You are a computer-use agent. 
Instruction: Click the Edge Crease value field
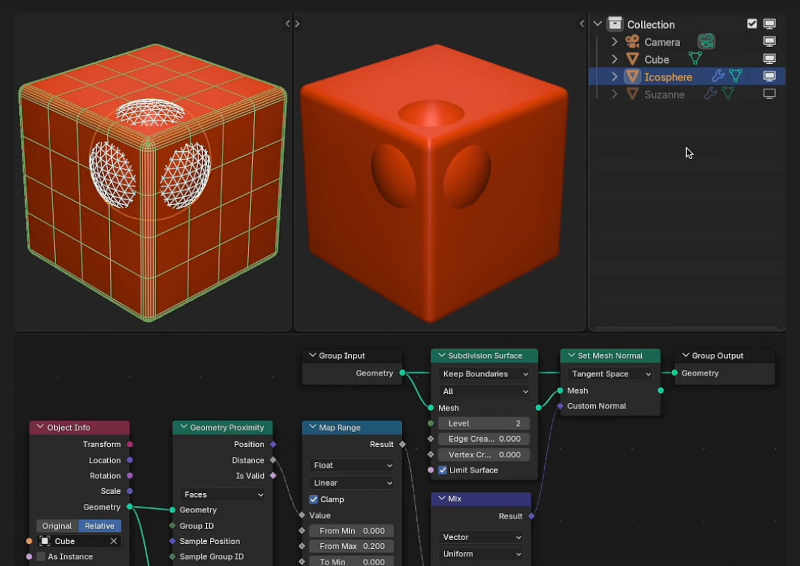point(484,439)
